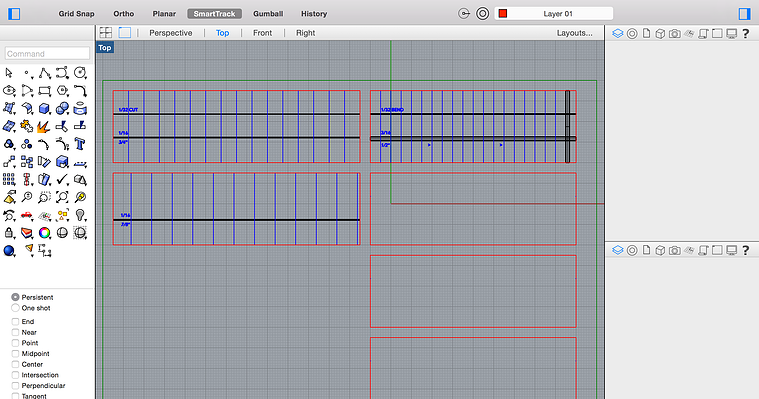Toggle the right sidebar panel button
This screenshot has width=759, height=399.
click(744, 14)
